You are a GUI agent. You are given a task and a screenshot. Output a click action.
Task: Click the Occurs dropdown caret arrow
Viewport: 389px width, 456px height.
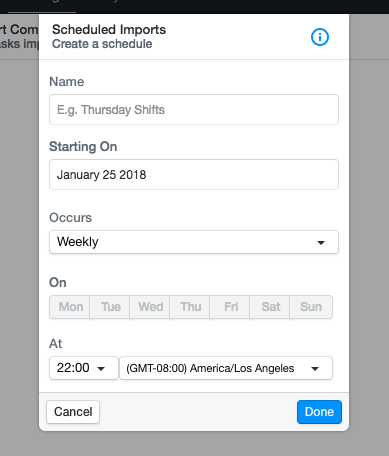point(321,243)
